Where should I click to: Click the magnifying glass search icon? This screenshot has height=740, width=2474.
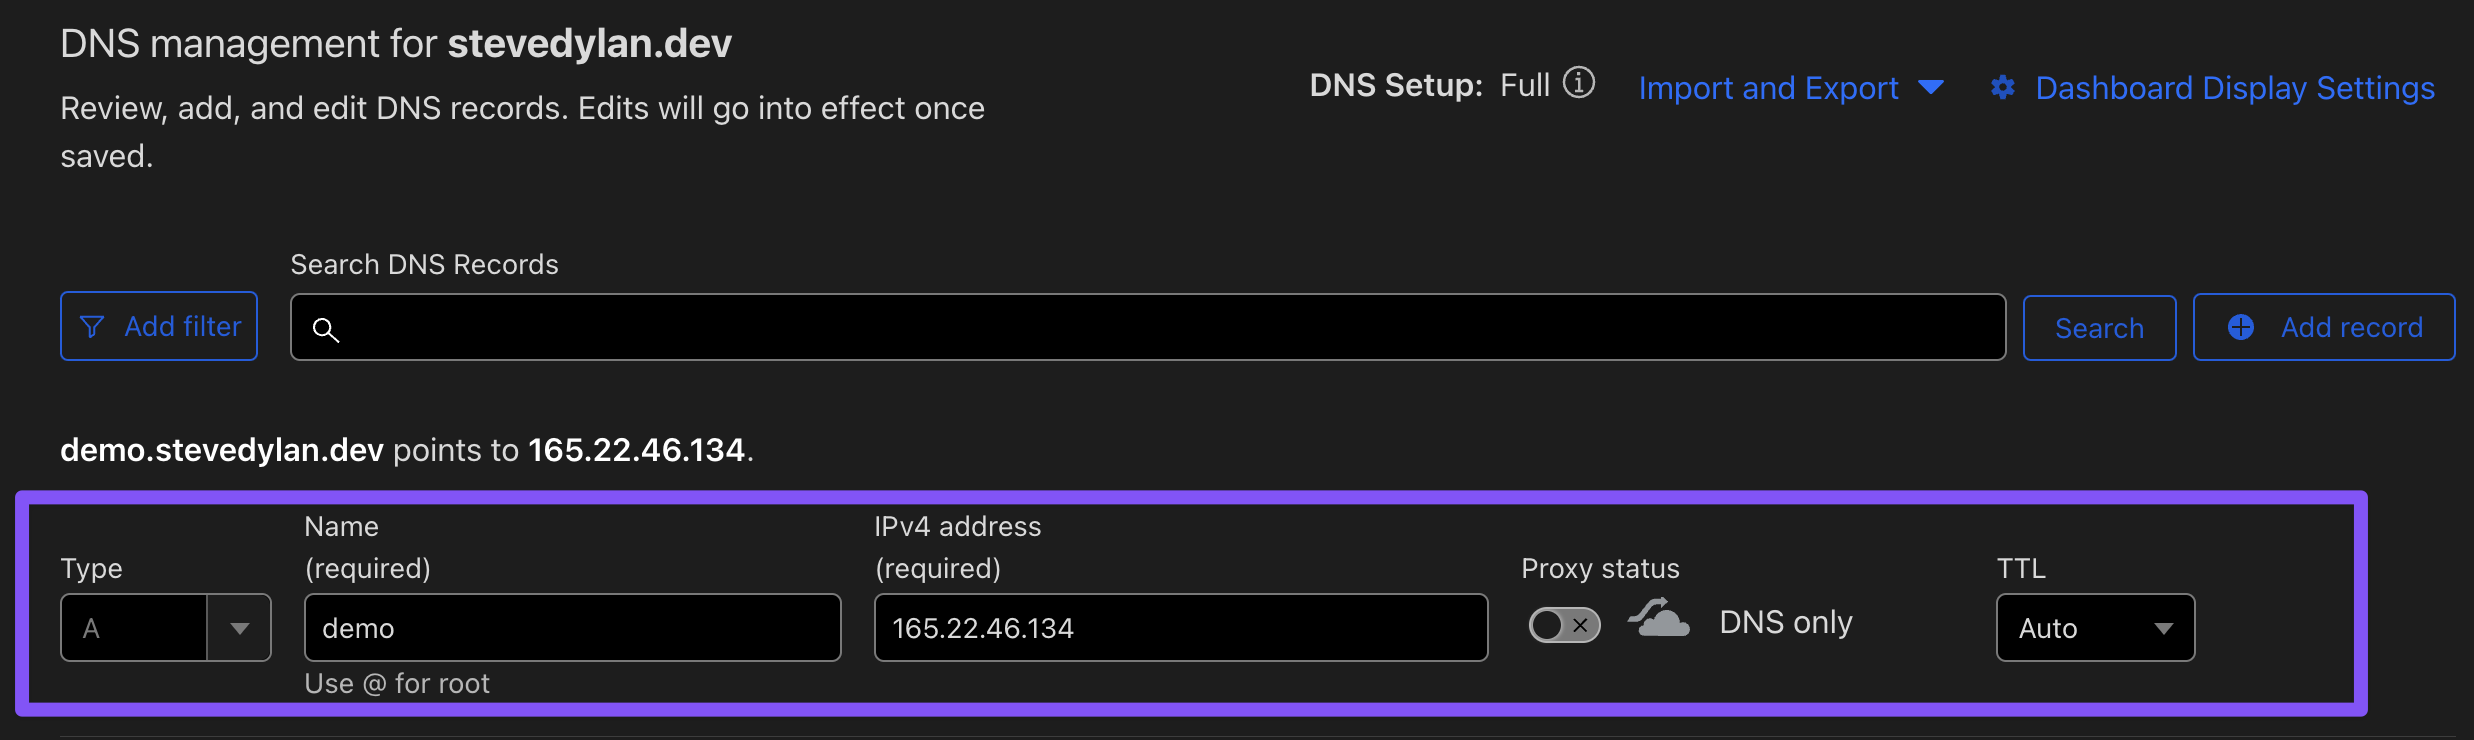coord(325,329)
